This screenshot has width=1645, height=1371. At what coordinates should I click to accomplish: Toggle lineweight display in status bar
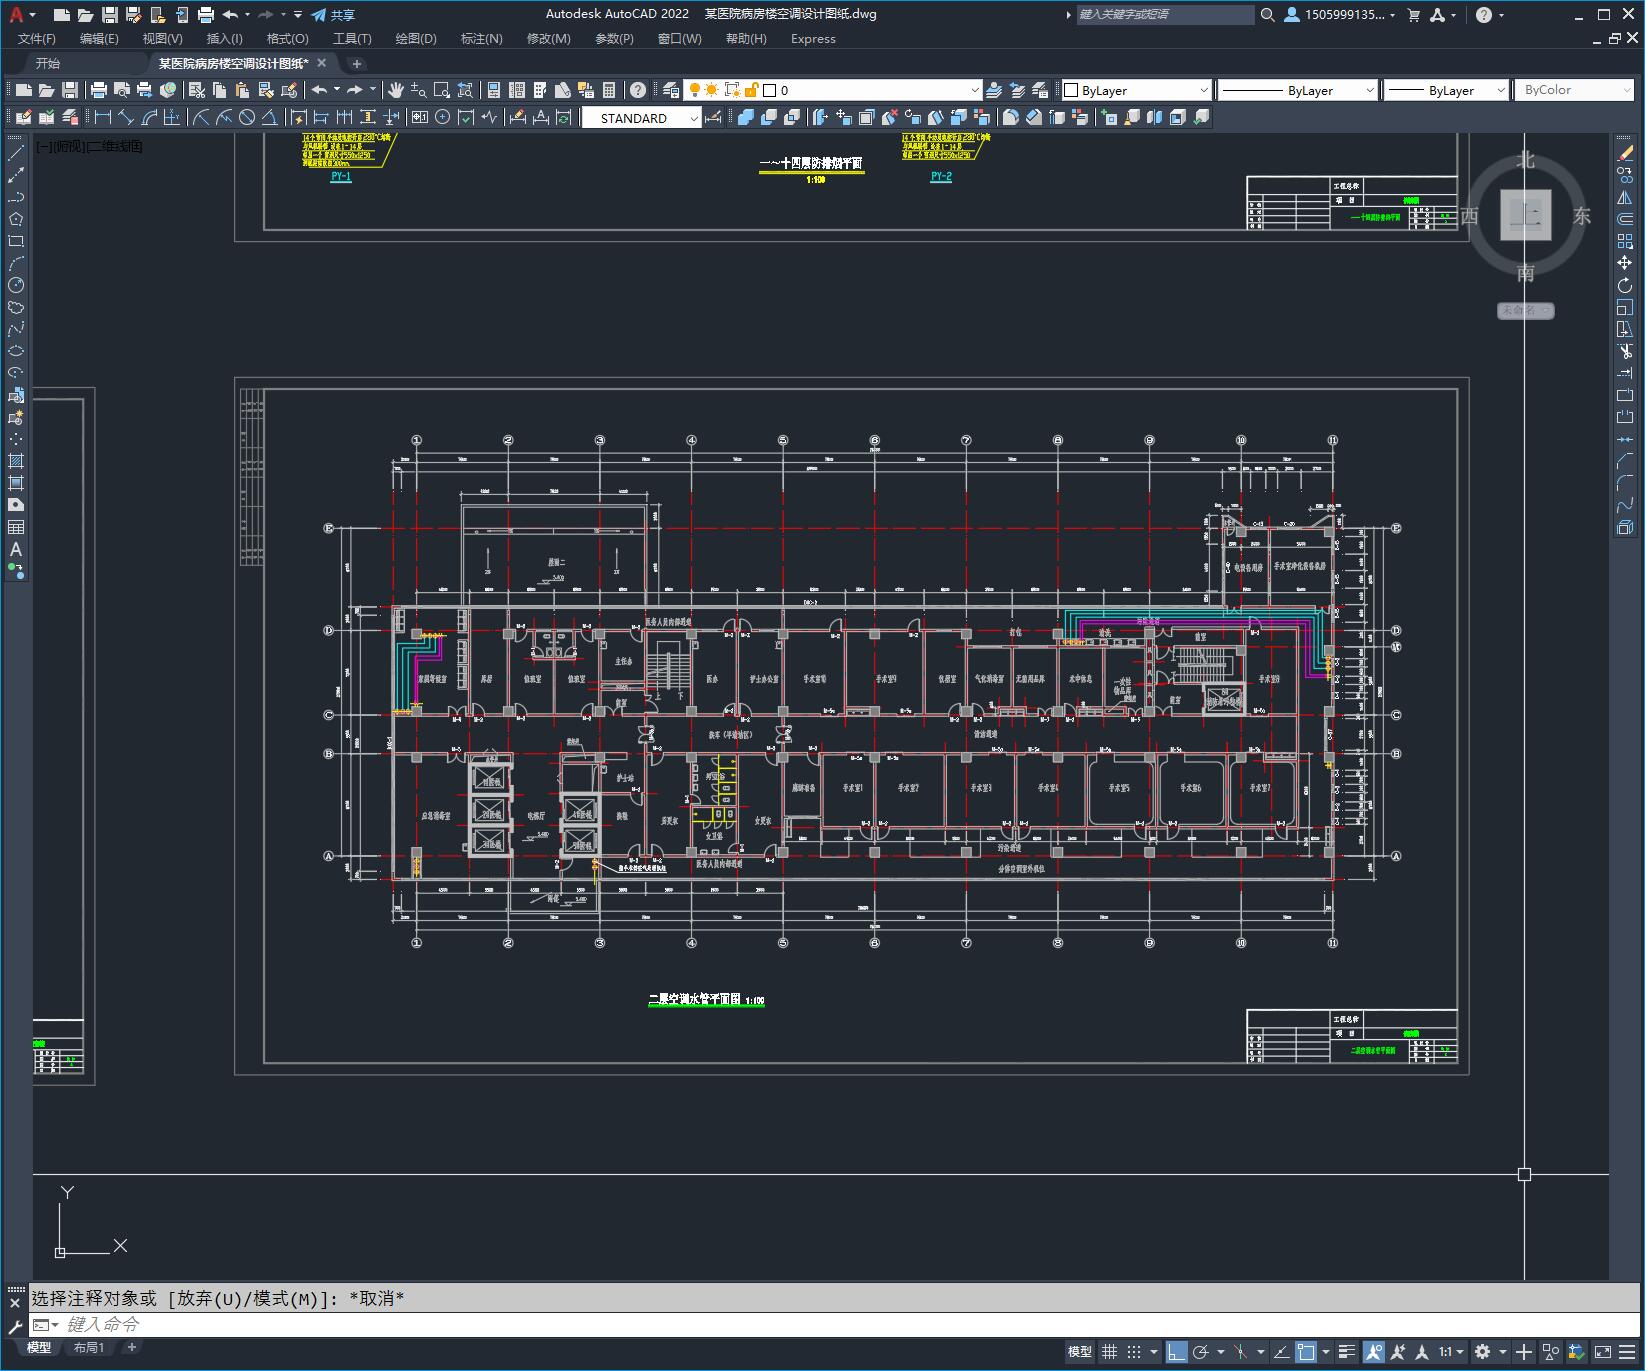tap(1347, 1352)
